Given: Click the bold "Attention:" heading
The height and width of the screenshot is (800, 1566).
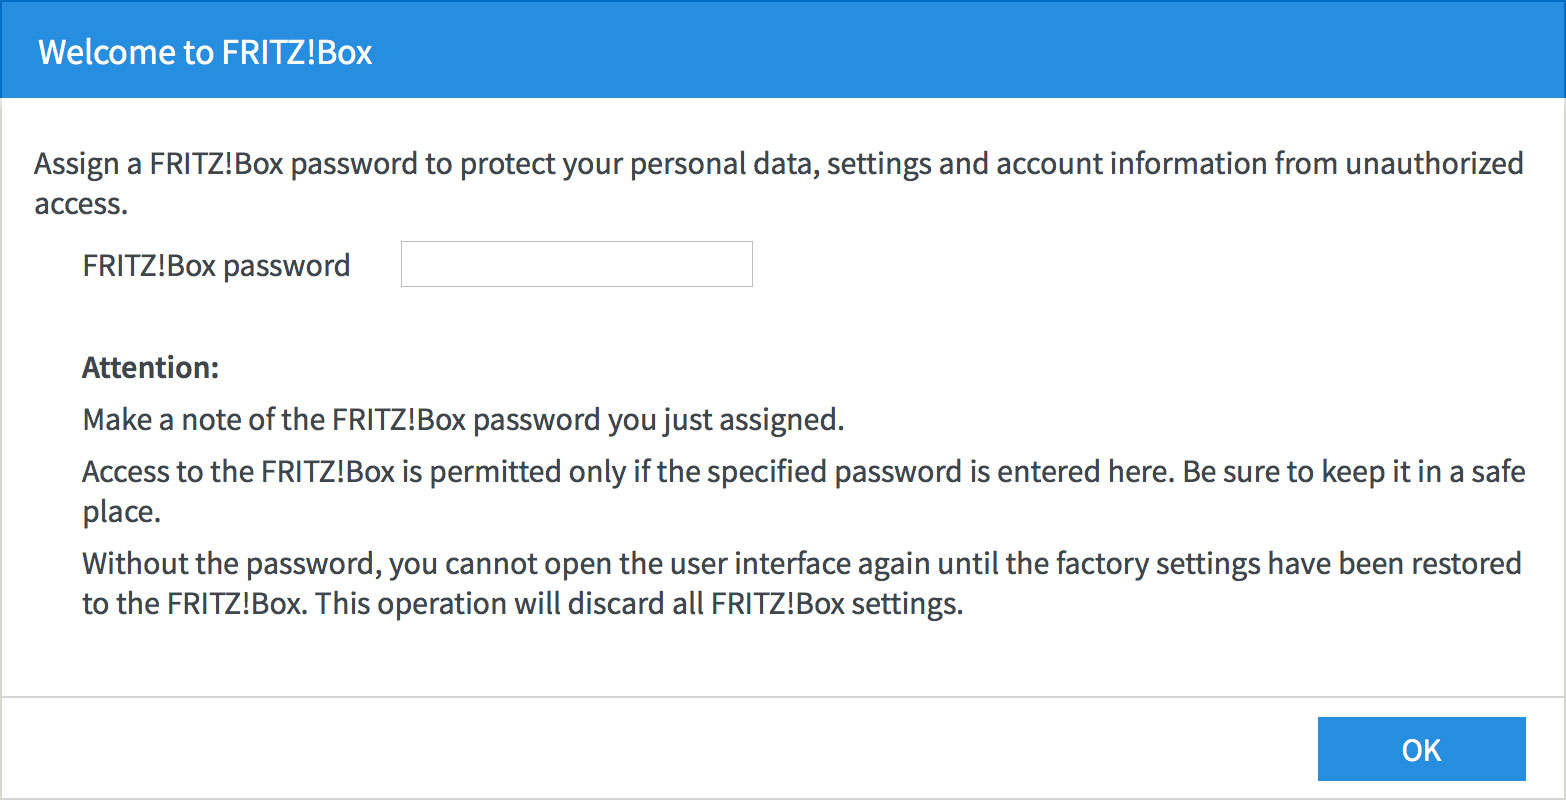Looking at the screenshot, I should [150, 367].
